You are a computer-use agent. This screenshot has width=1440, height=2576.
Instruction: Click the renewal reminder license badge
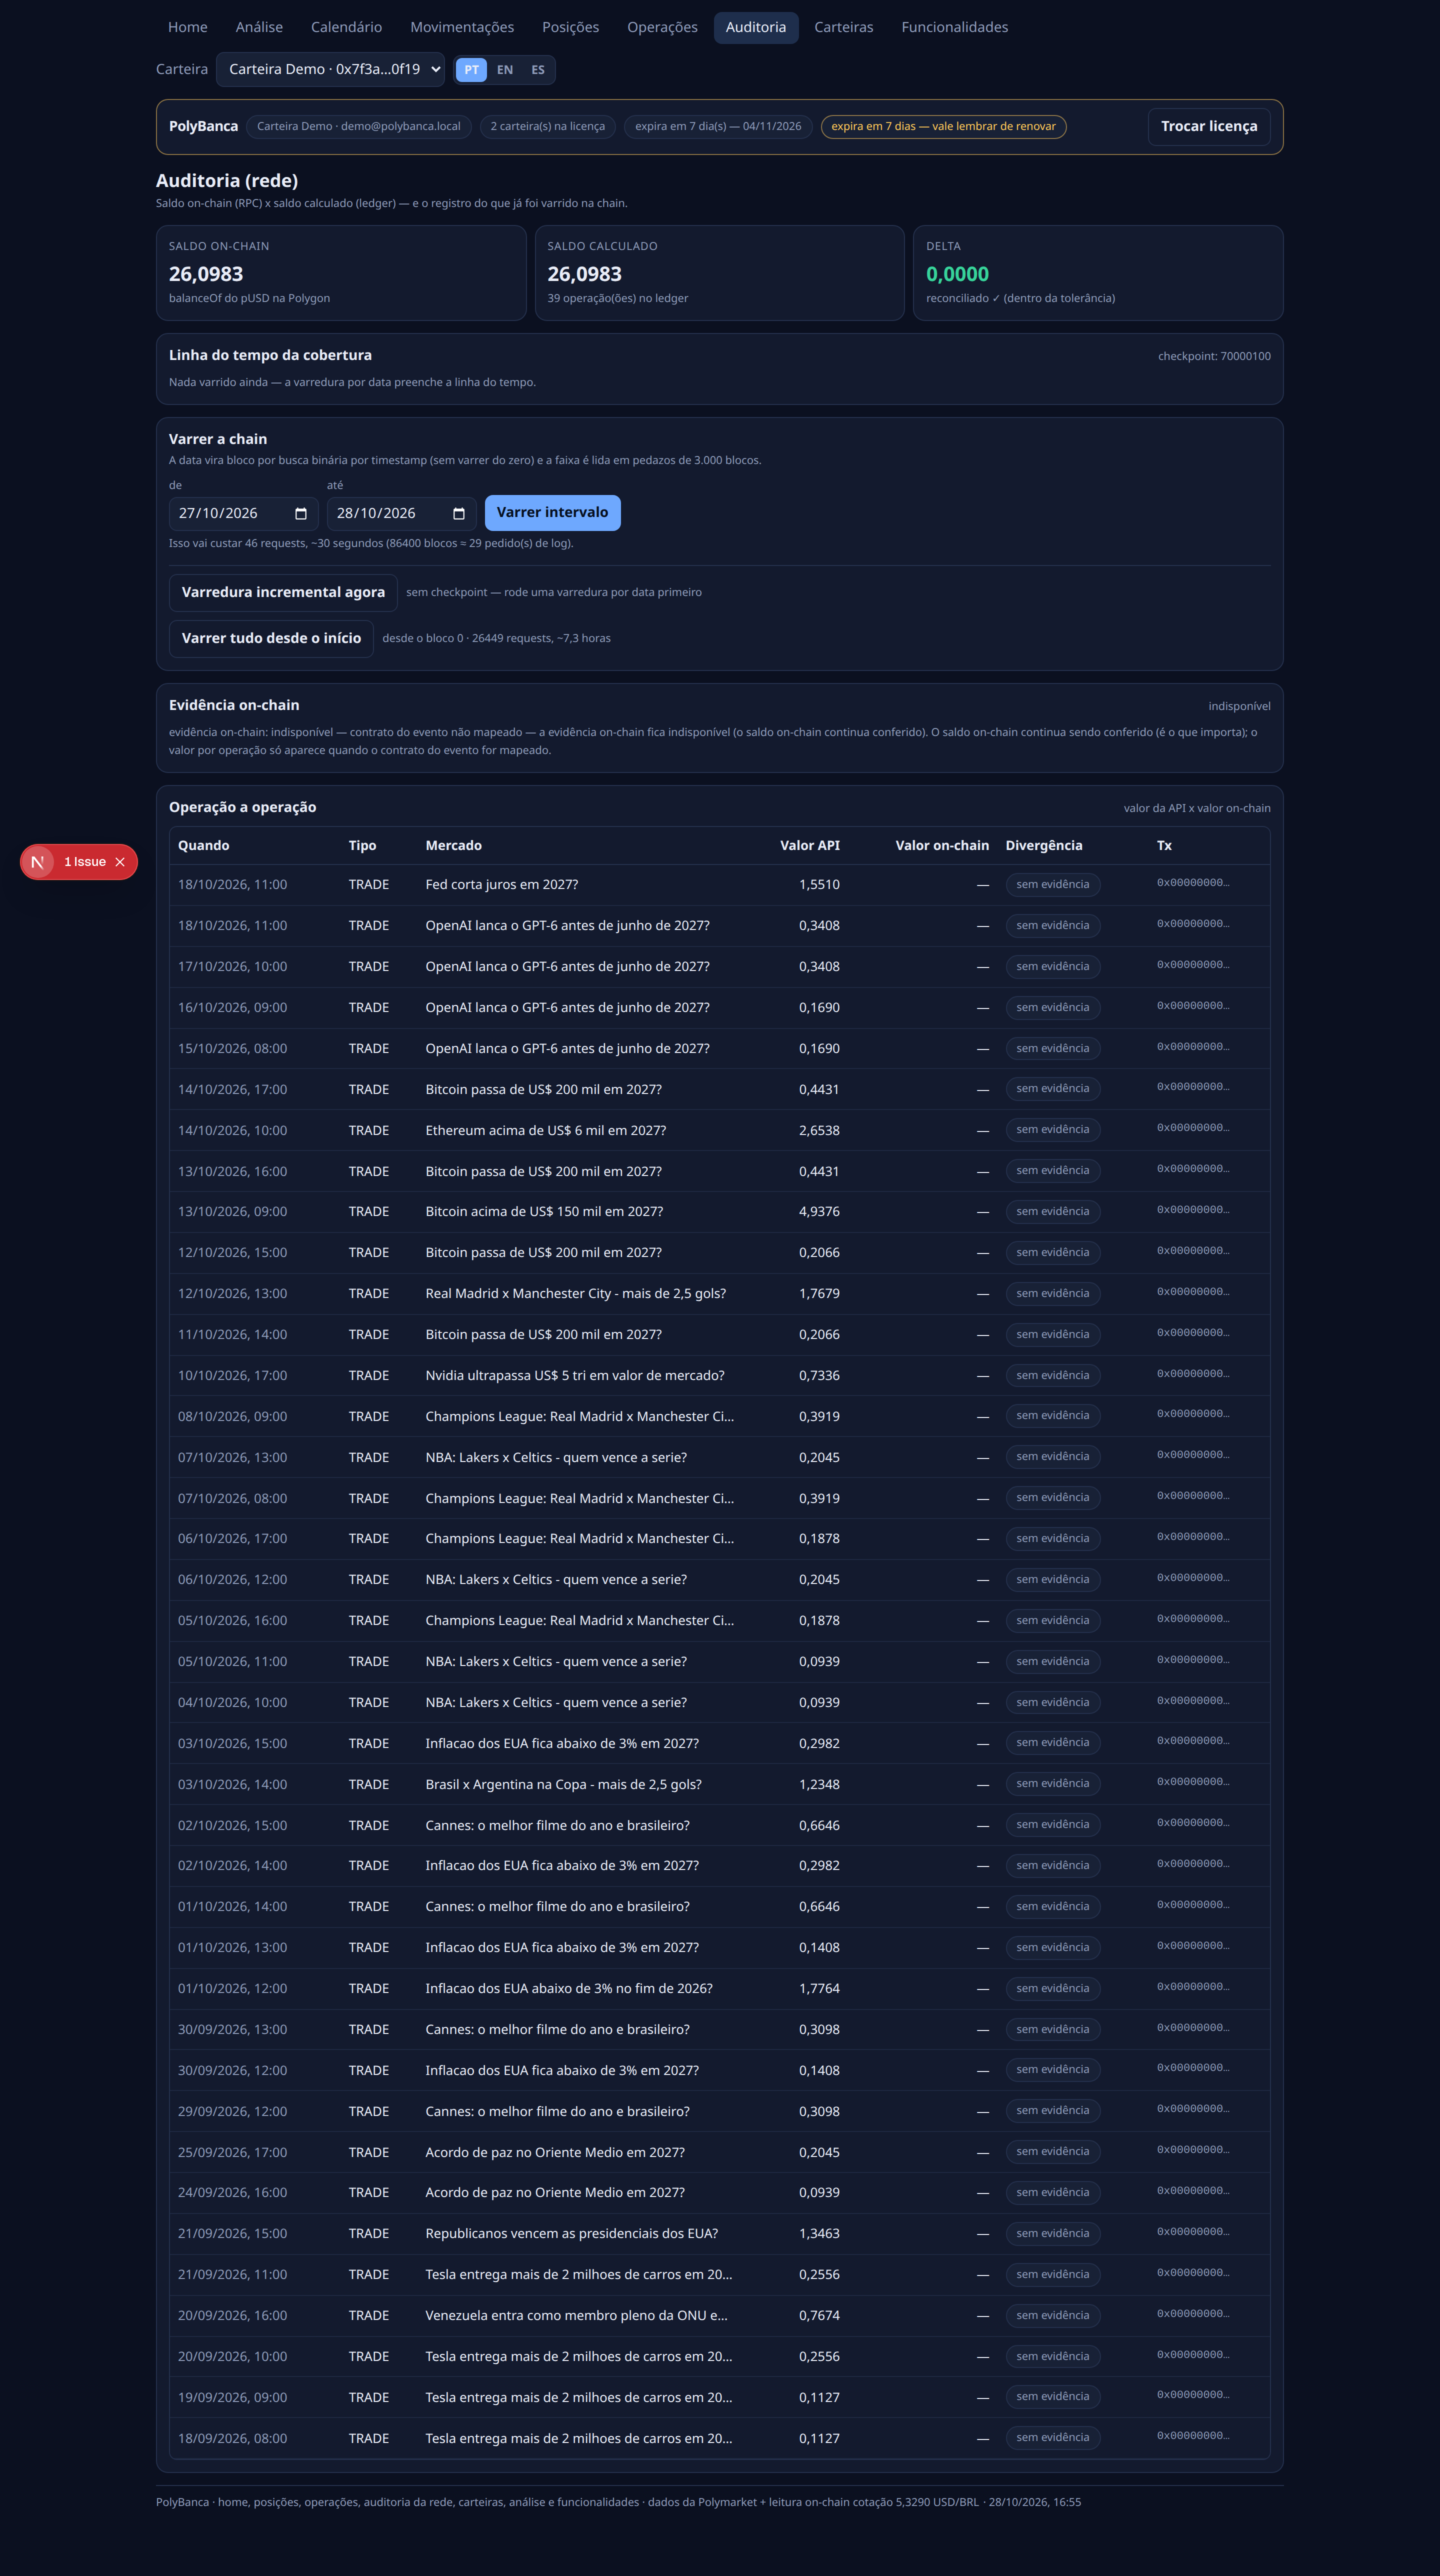pos(943,126)
